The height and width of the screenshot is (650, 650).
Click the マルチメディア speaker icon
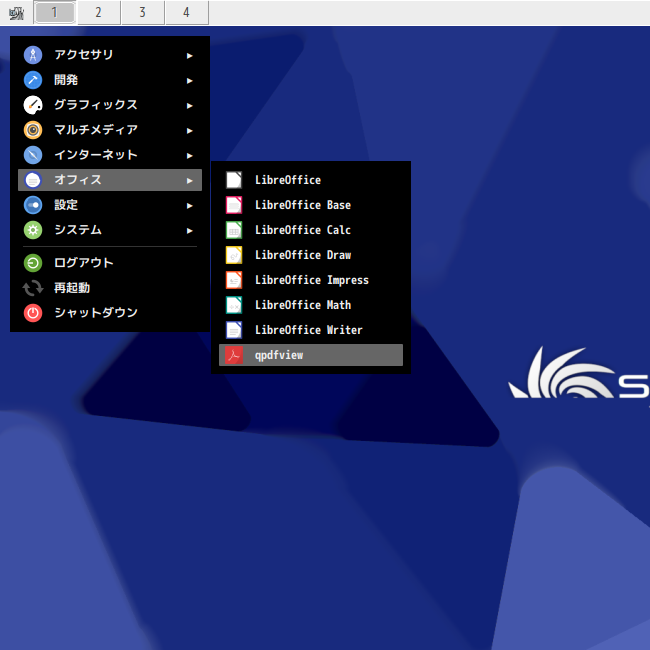point(33,130)
